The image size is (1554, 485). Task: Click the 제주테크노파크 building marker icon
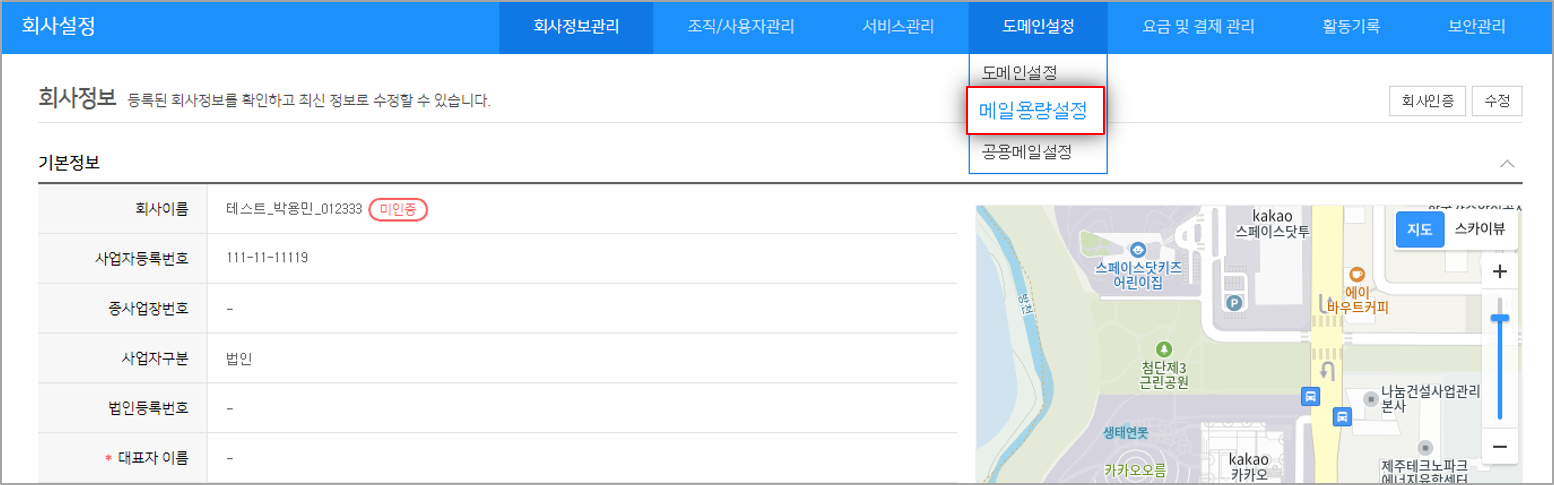(x=1426, y=447)
